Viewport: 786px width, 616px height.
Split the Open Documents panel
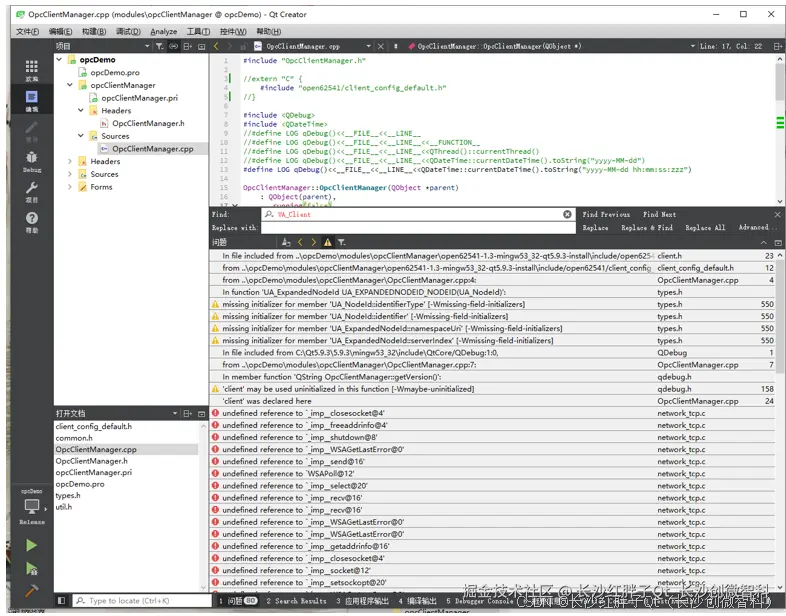tap(187, 414)
